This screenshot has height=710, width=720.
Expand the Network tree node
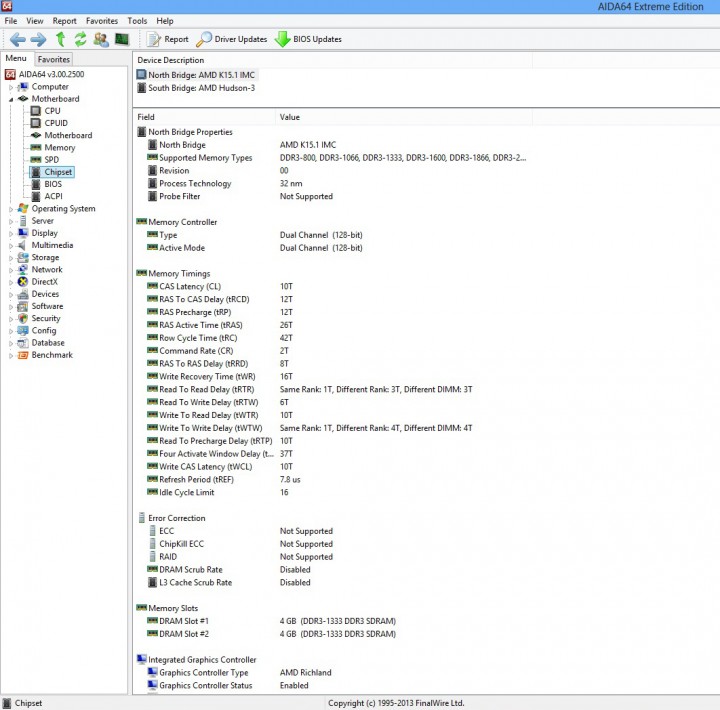point(11,270)
